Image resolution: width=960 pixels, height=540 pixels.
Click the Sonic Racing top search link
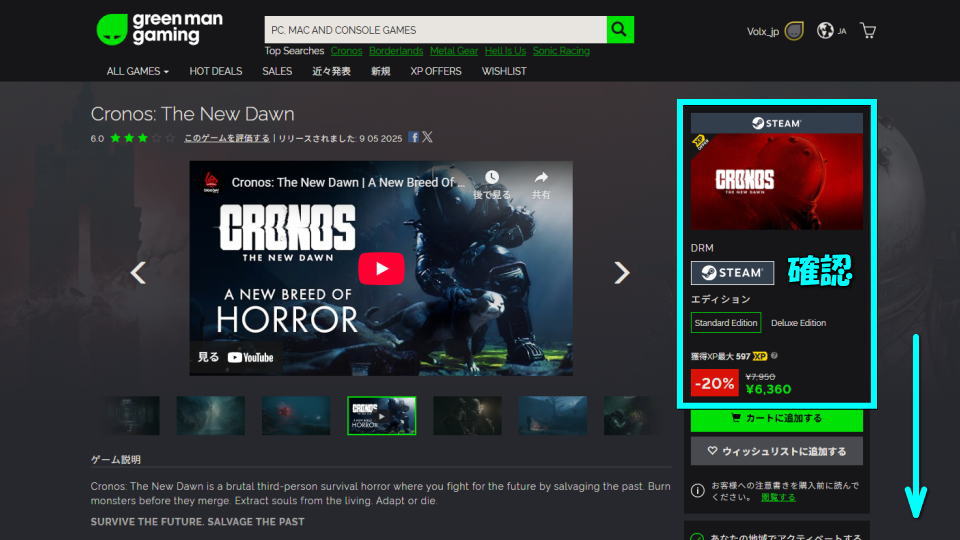561,51
